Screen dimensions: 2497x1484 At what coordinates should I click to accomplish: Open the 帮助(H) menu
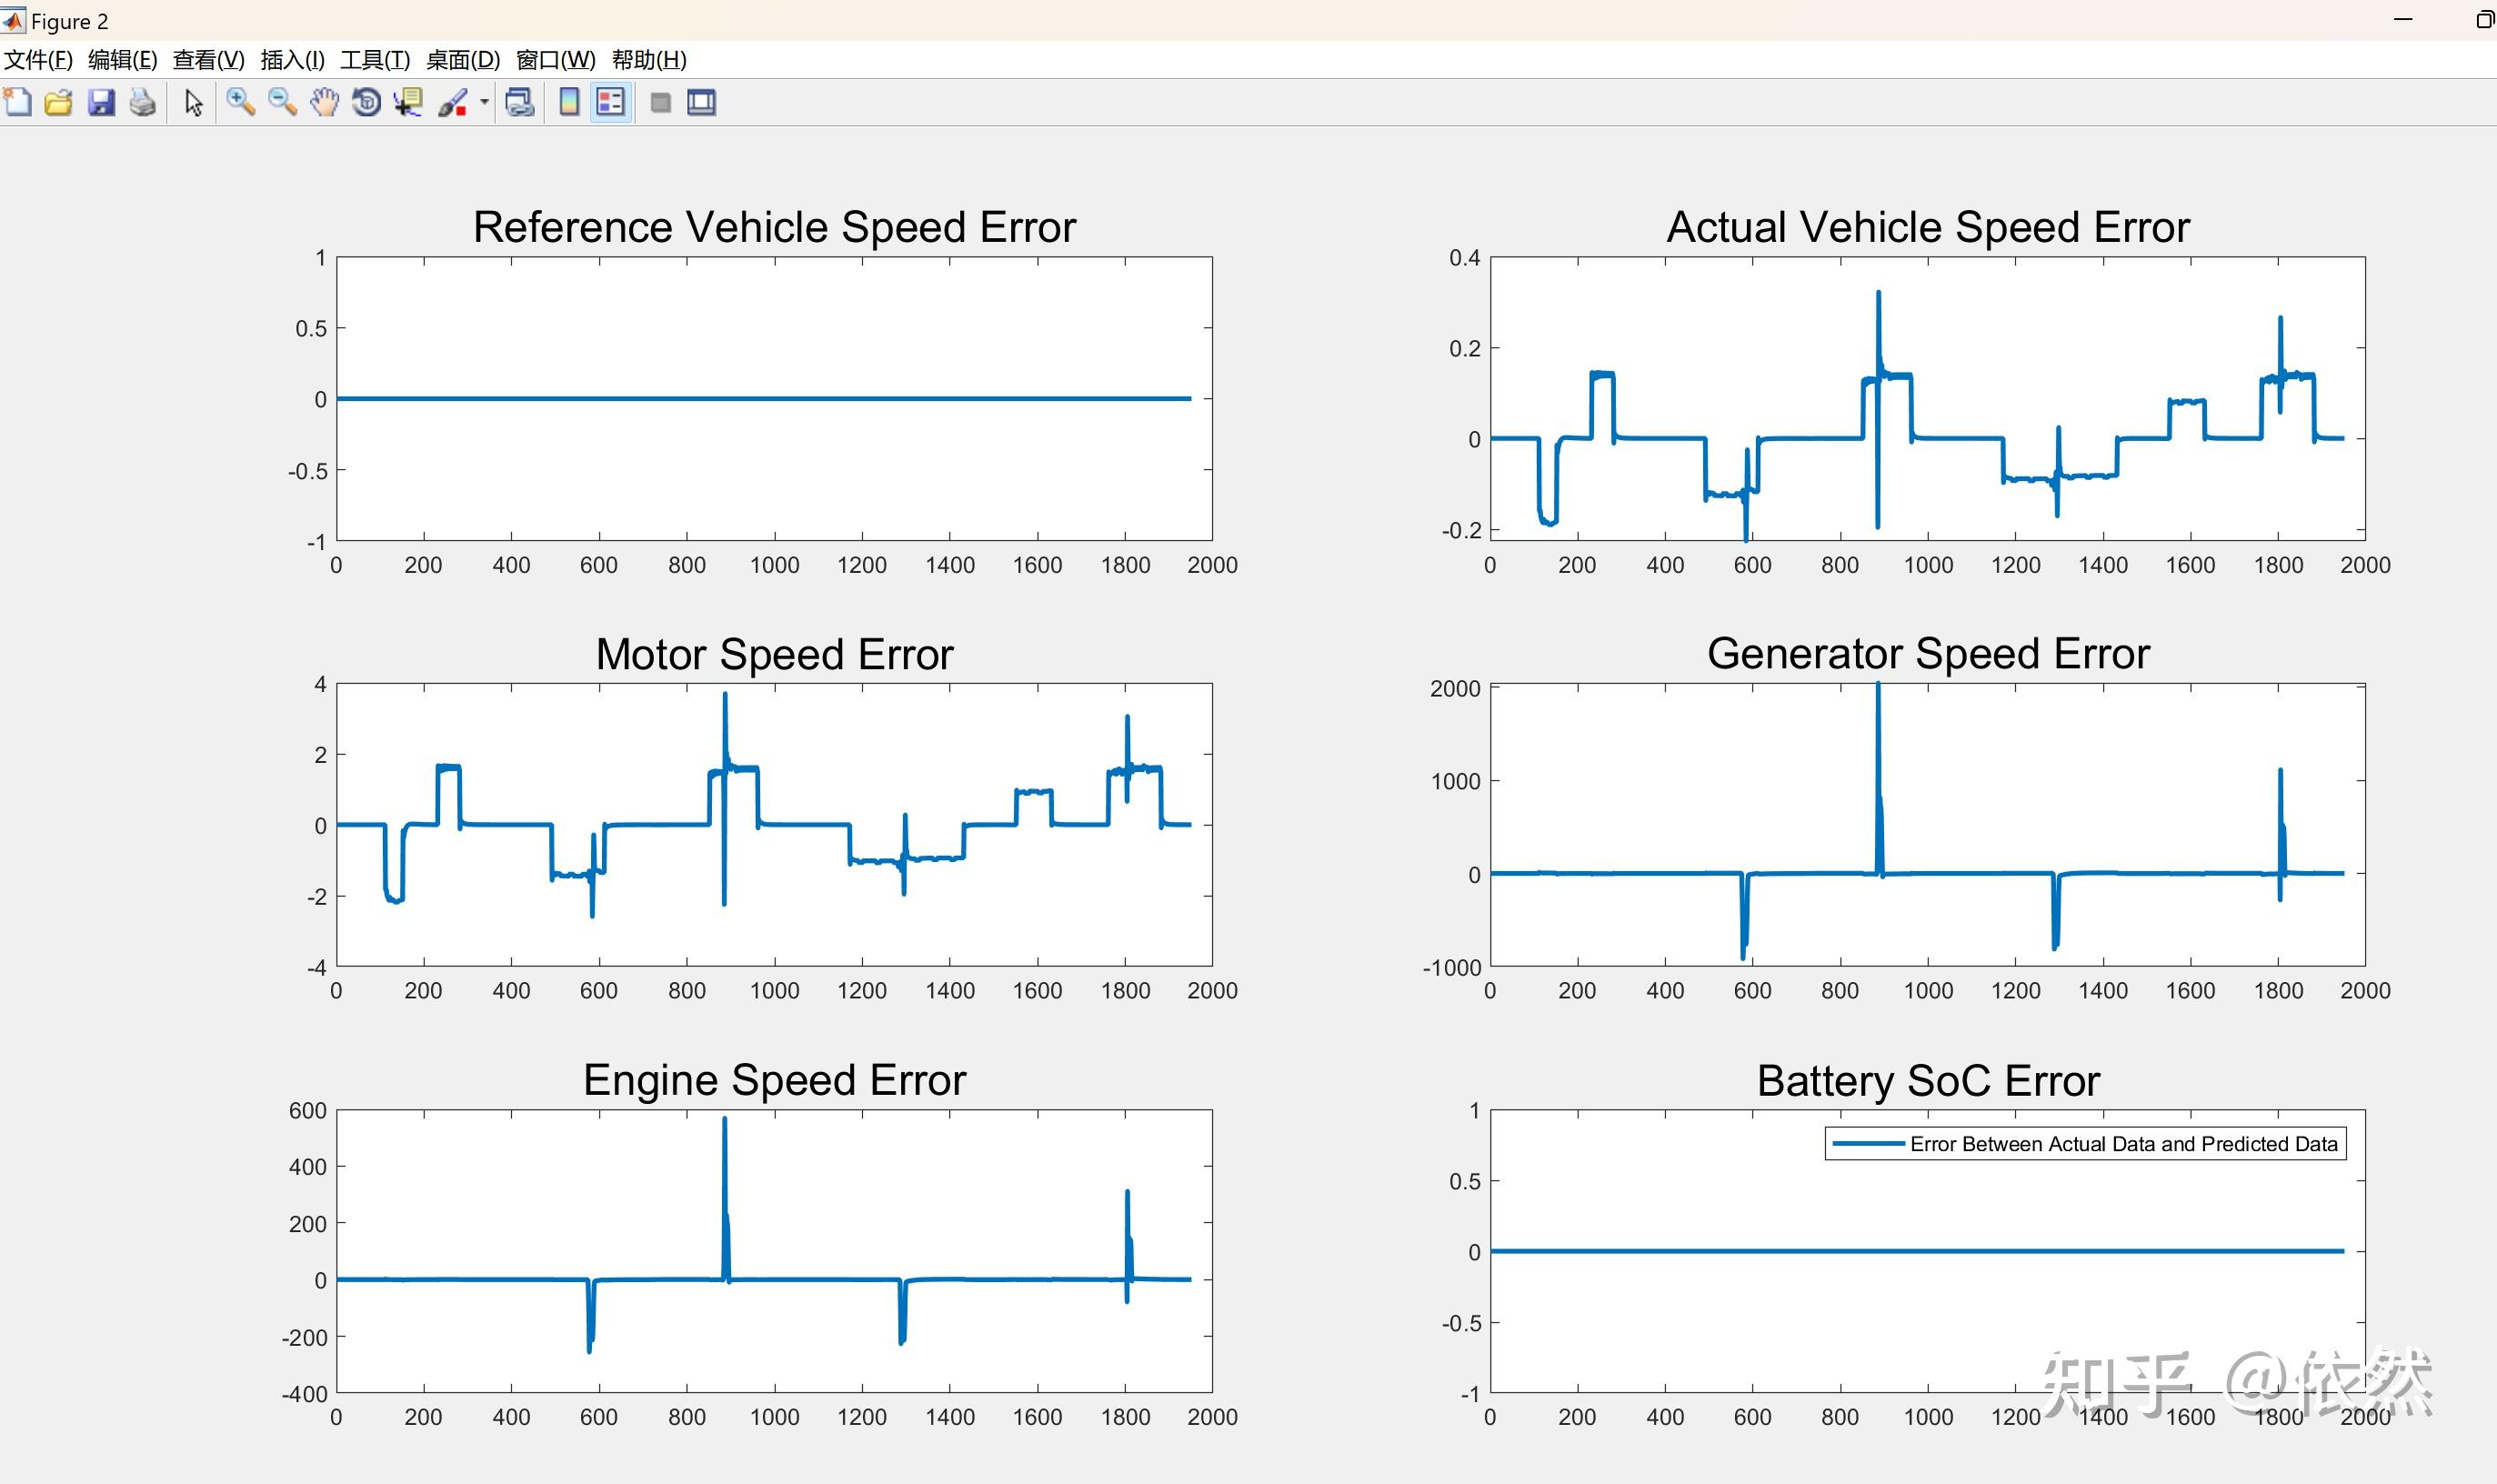coord(648,60)
